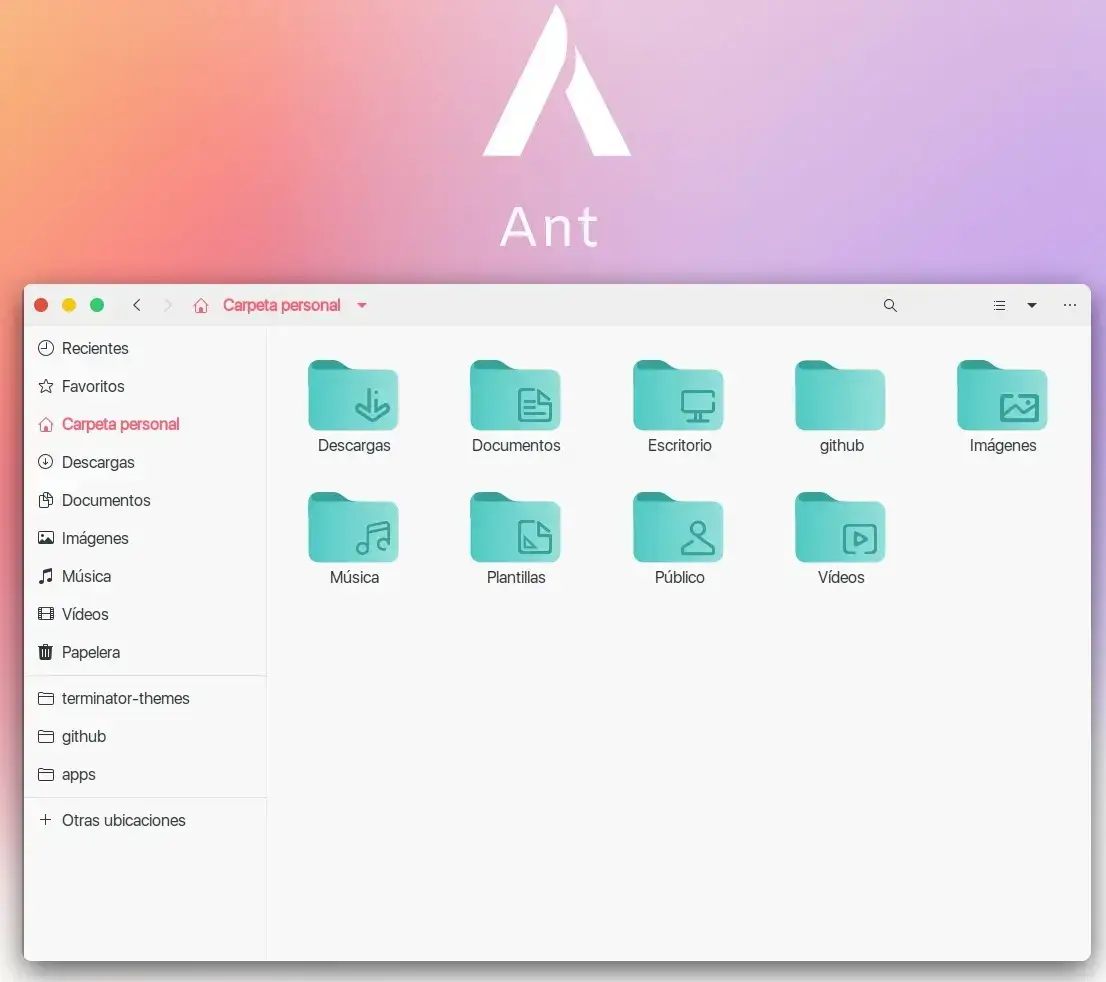
Task: Open the three-dot overflow menu
Action: coord(1070,306)
